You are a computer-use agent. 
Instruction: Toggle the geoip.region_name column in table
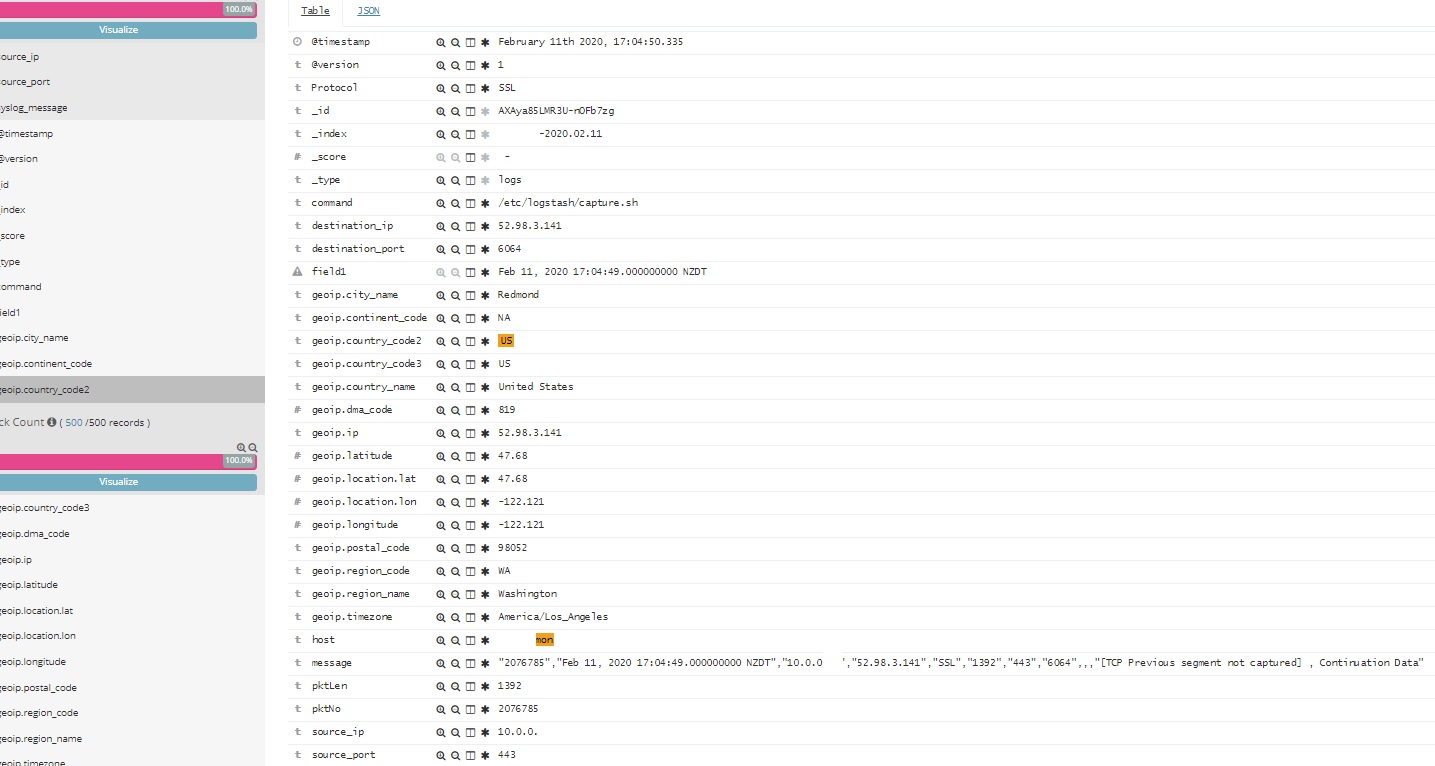[470, 594]
